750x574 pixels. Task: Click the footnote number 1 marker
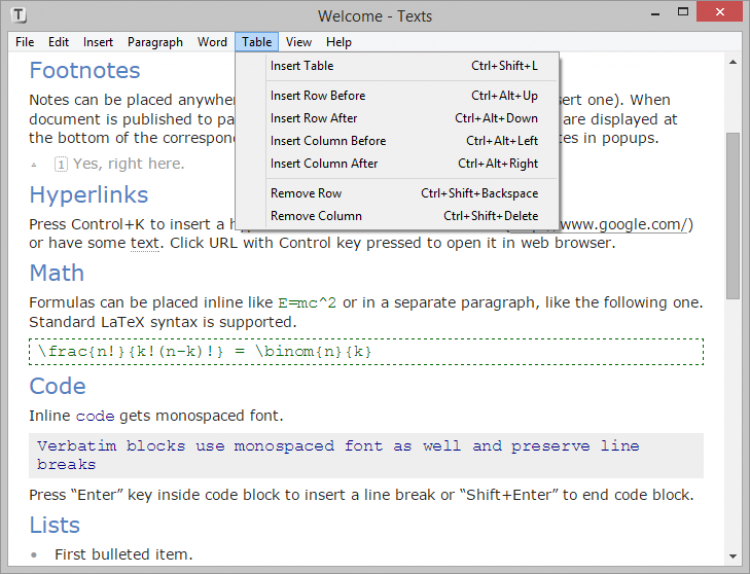61,164
